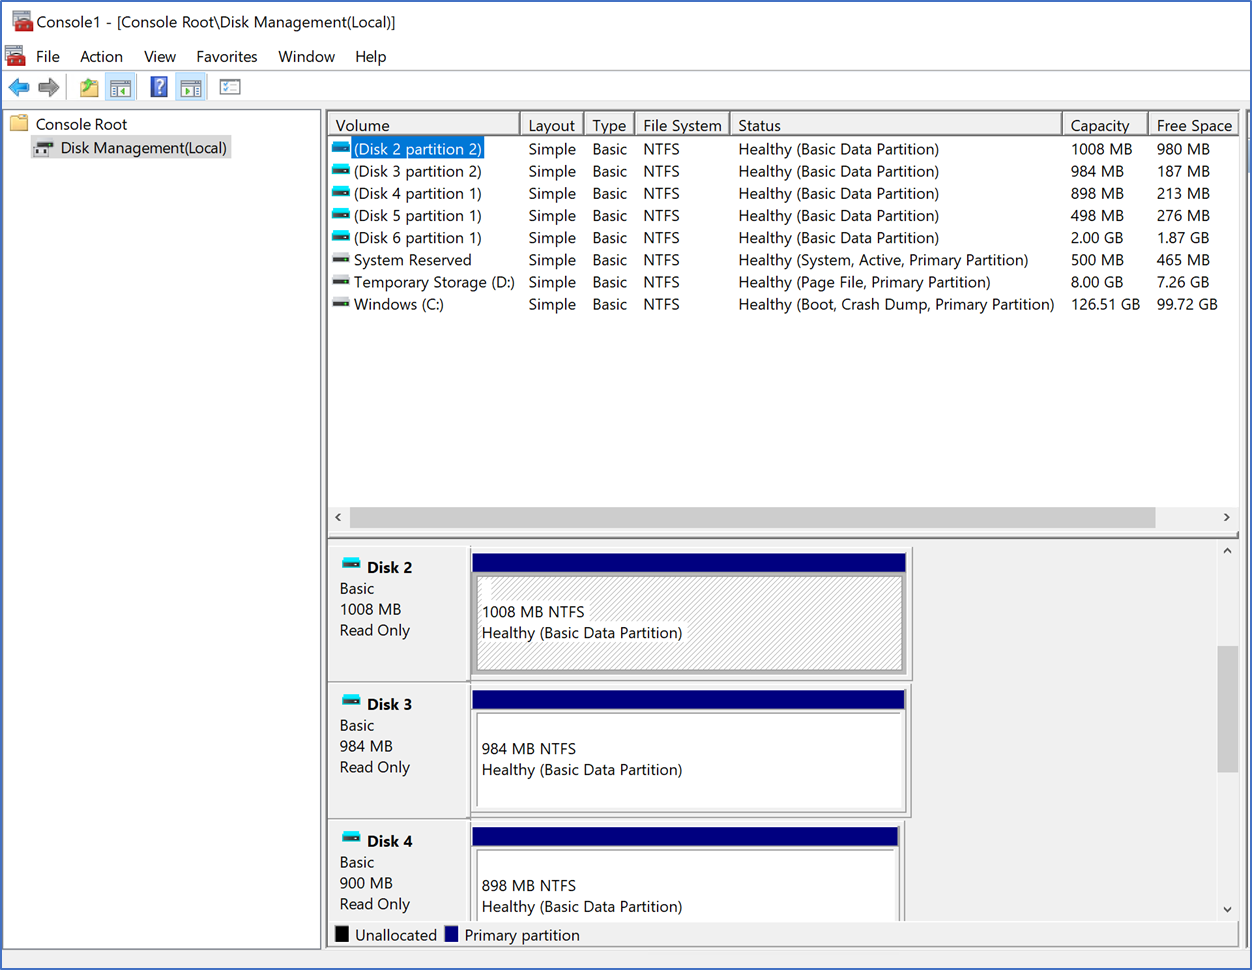Click the volume icon of Disk 6 partition 1
This screenshot has width=1252, height=970.
341,238
